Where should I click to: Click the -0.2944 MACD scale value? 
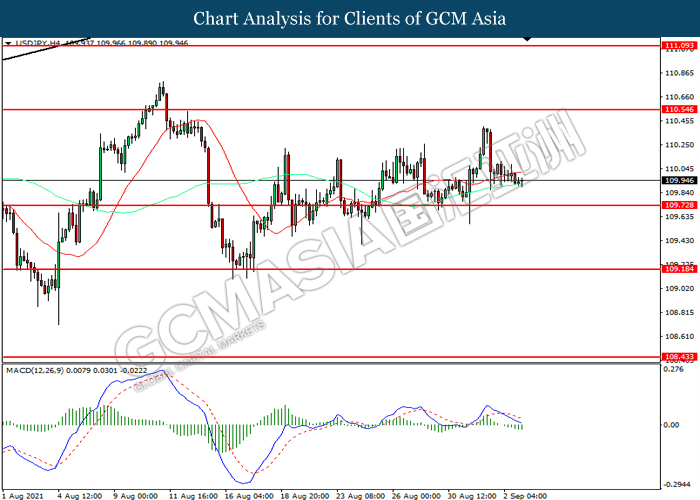675,484
